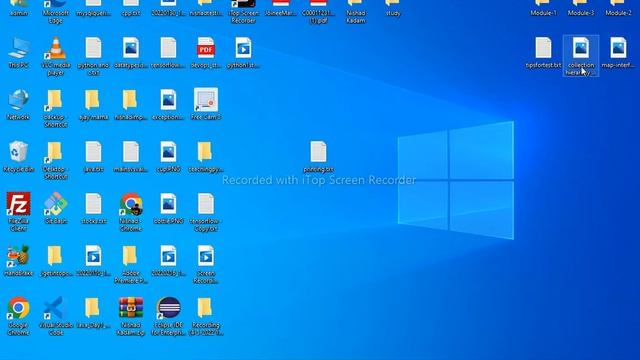The width and height of the screenshot is (640, 360).
Task: Click the Module-3 folder label
Action: point(581,13)
